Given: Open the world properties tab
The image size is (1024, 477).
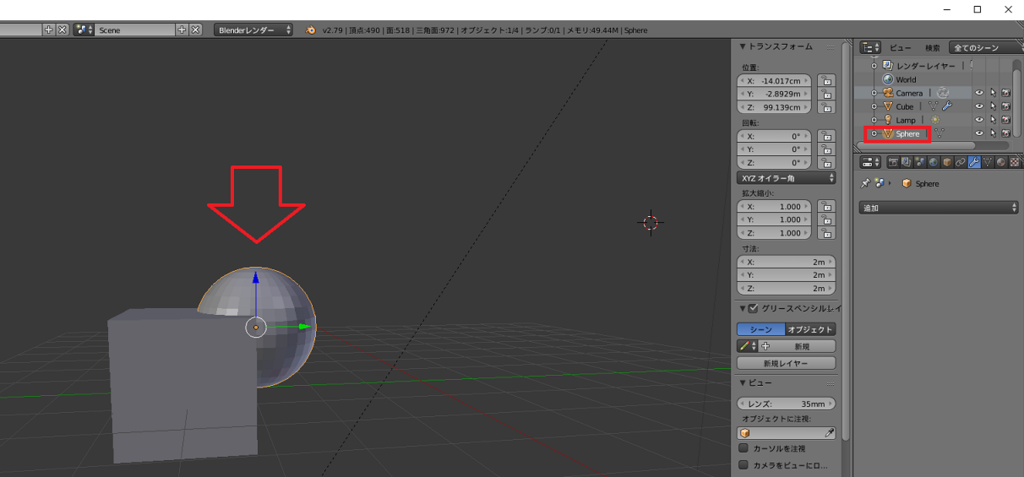Looking at the screenshot, I should point(933,162).
